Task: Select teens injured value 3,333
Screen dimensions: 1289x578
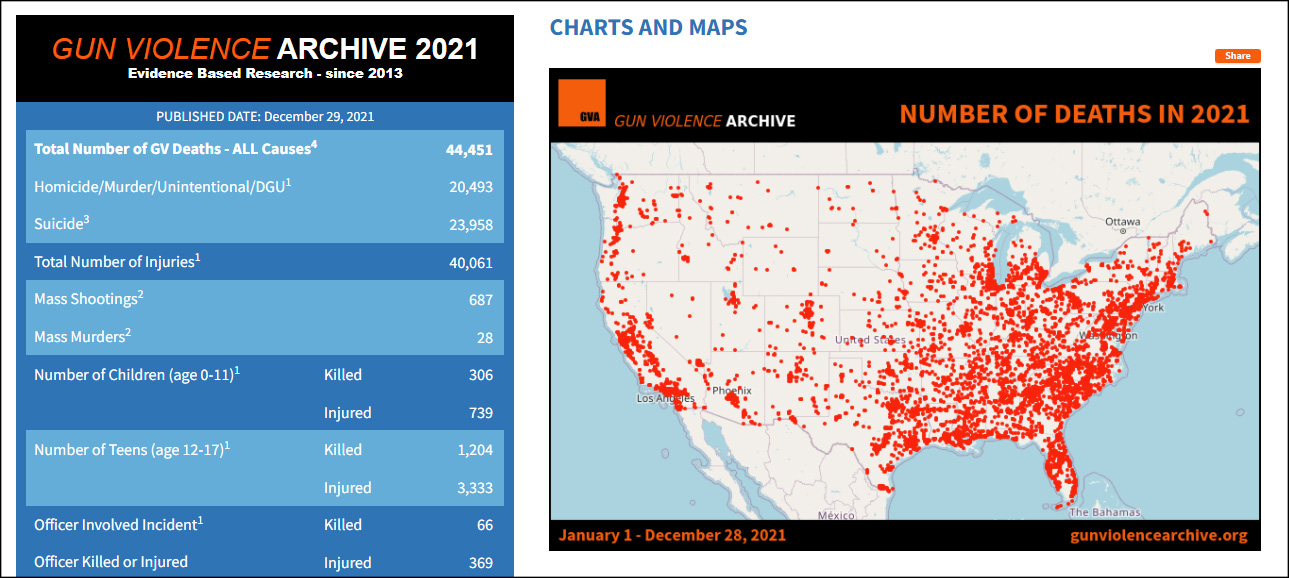Action: click(475, 488)
